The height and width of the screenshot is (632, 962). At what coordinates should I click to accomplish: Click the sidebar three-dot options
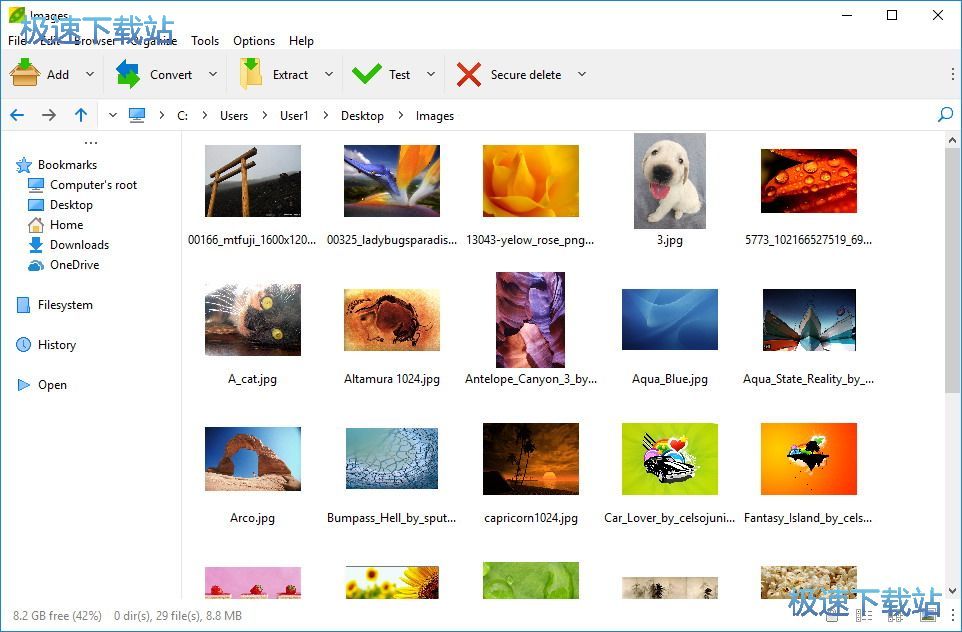click(91, 143)
